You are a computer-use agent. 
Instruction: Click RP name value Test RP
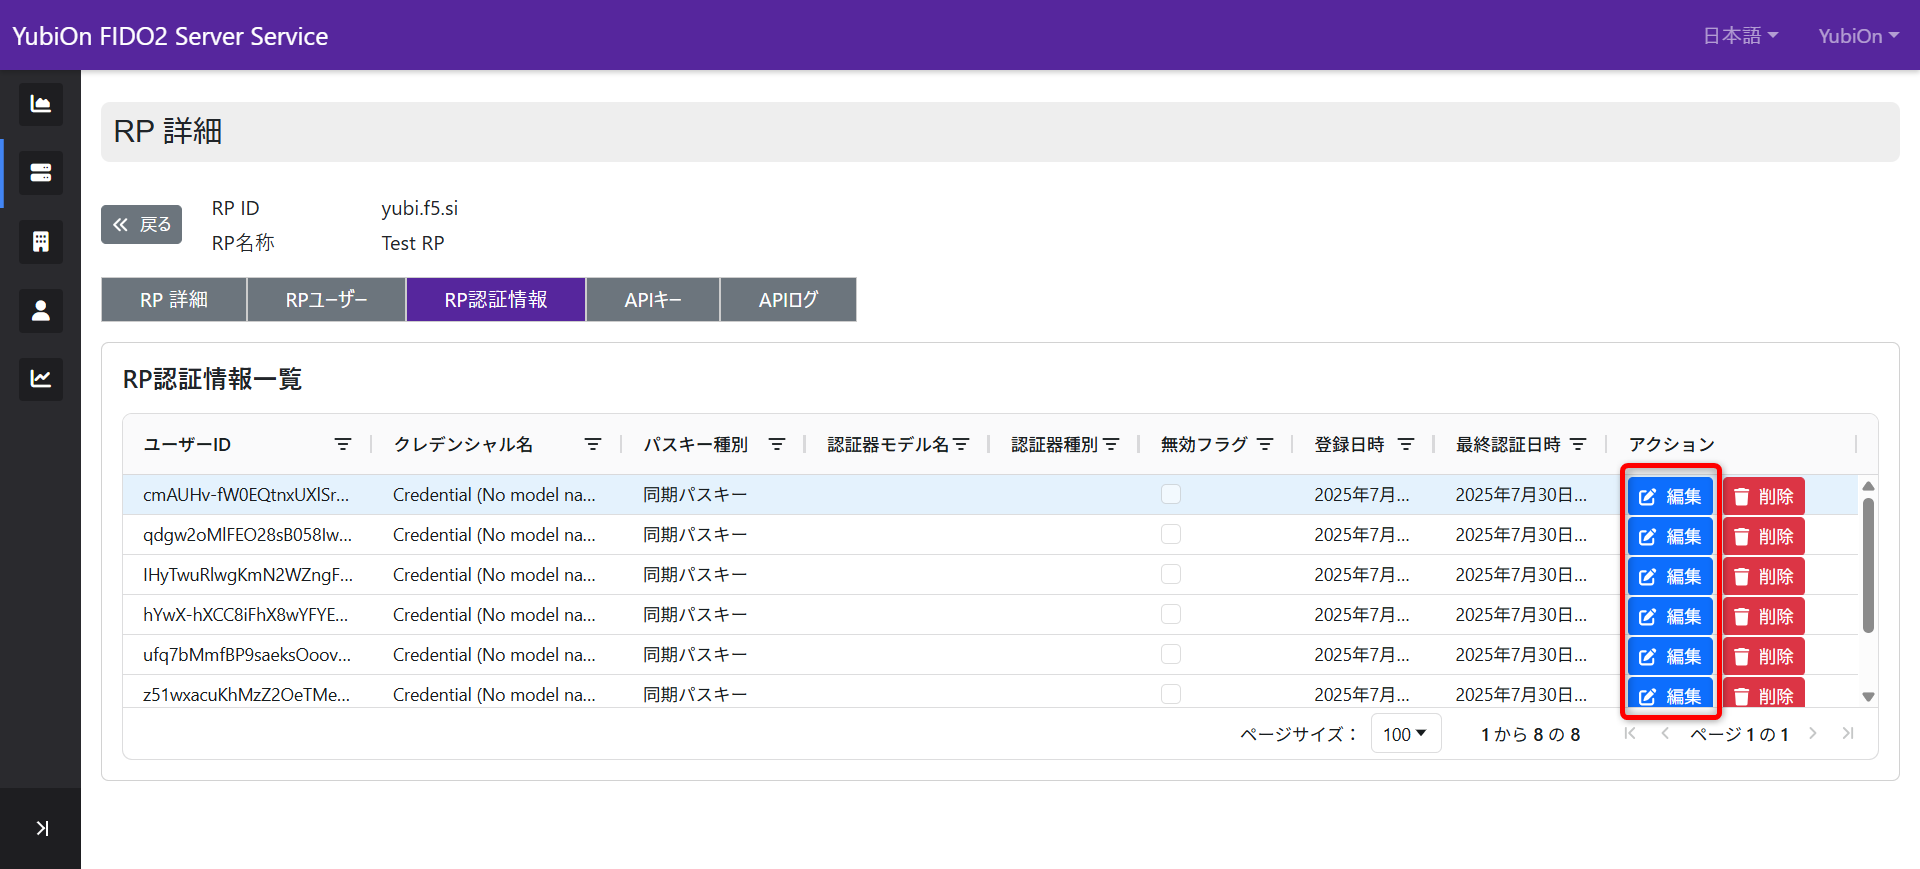[413, 243]
